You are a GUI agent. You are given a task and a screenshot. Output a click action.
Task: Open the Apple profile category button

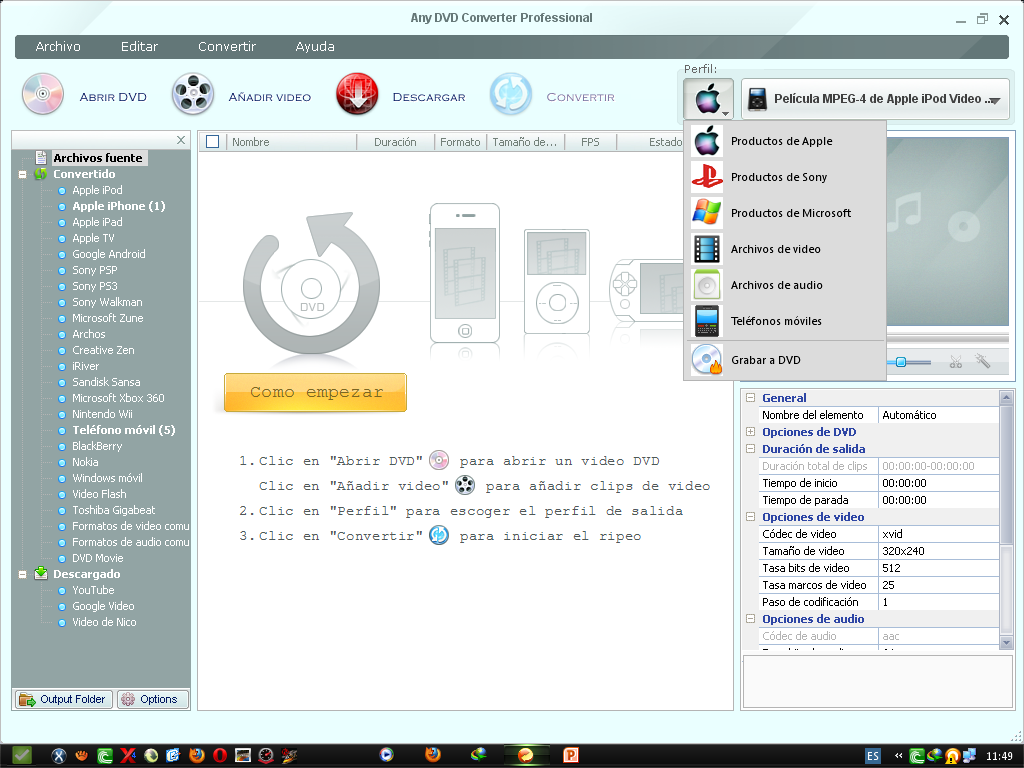click(x=709, y=99)
